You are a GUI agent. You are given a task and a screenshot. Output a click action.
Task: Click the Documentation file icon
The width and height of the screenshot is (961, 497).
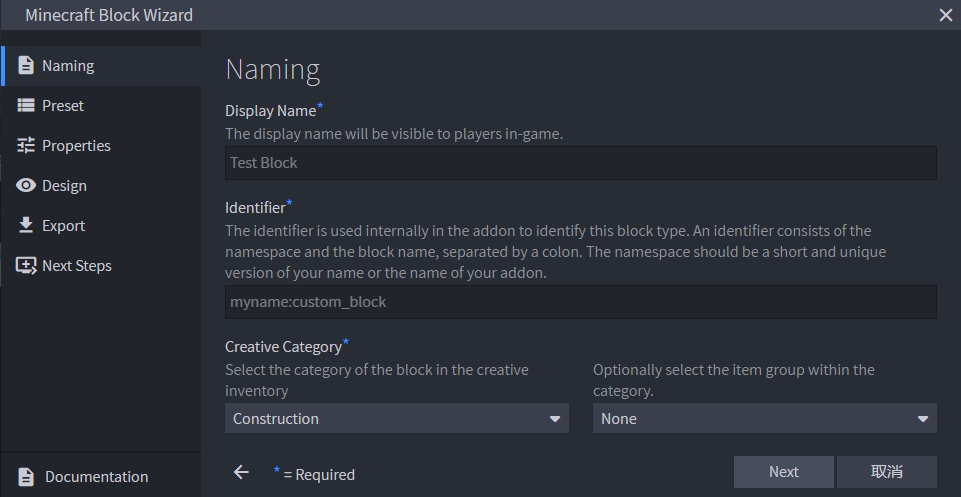click(x=26, y=476)
